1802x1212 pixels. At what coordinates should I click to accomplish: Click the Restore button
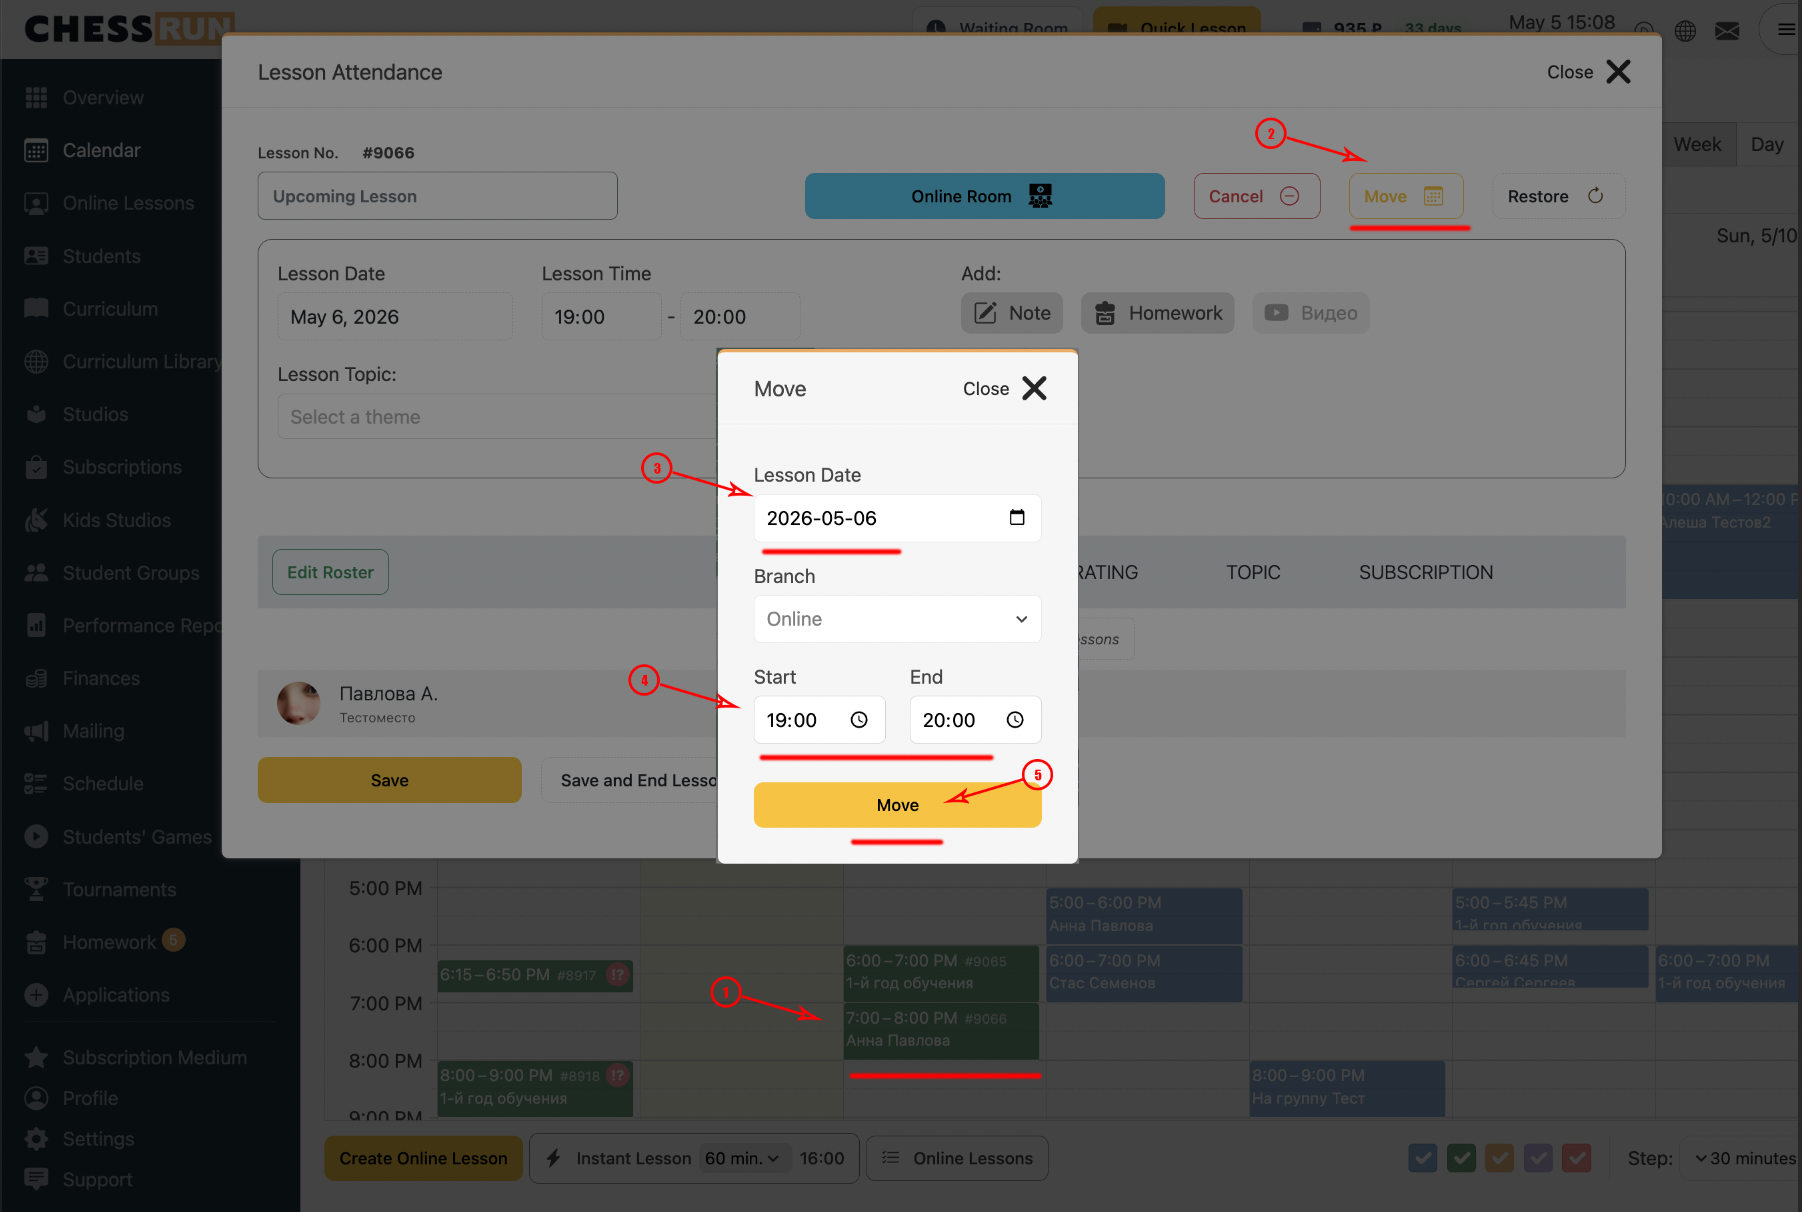point(1558,196)
